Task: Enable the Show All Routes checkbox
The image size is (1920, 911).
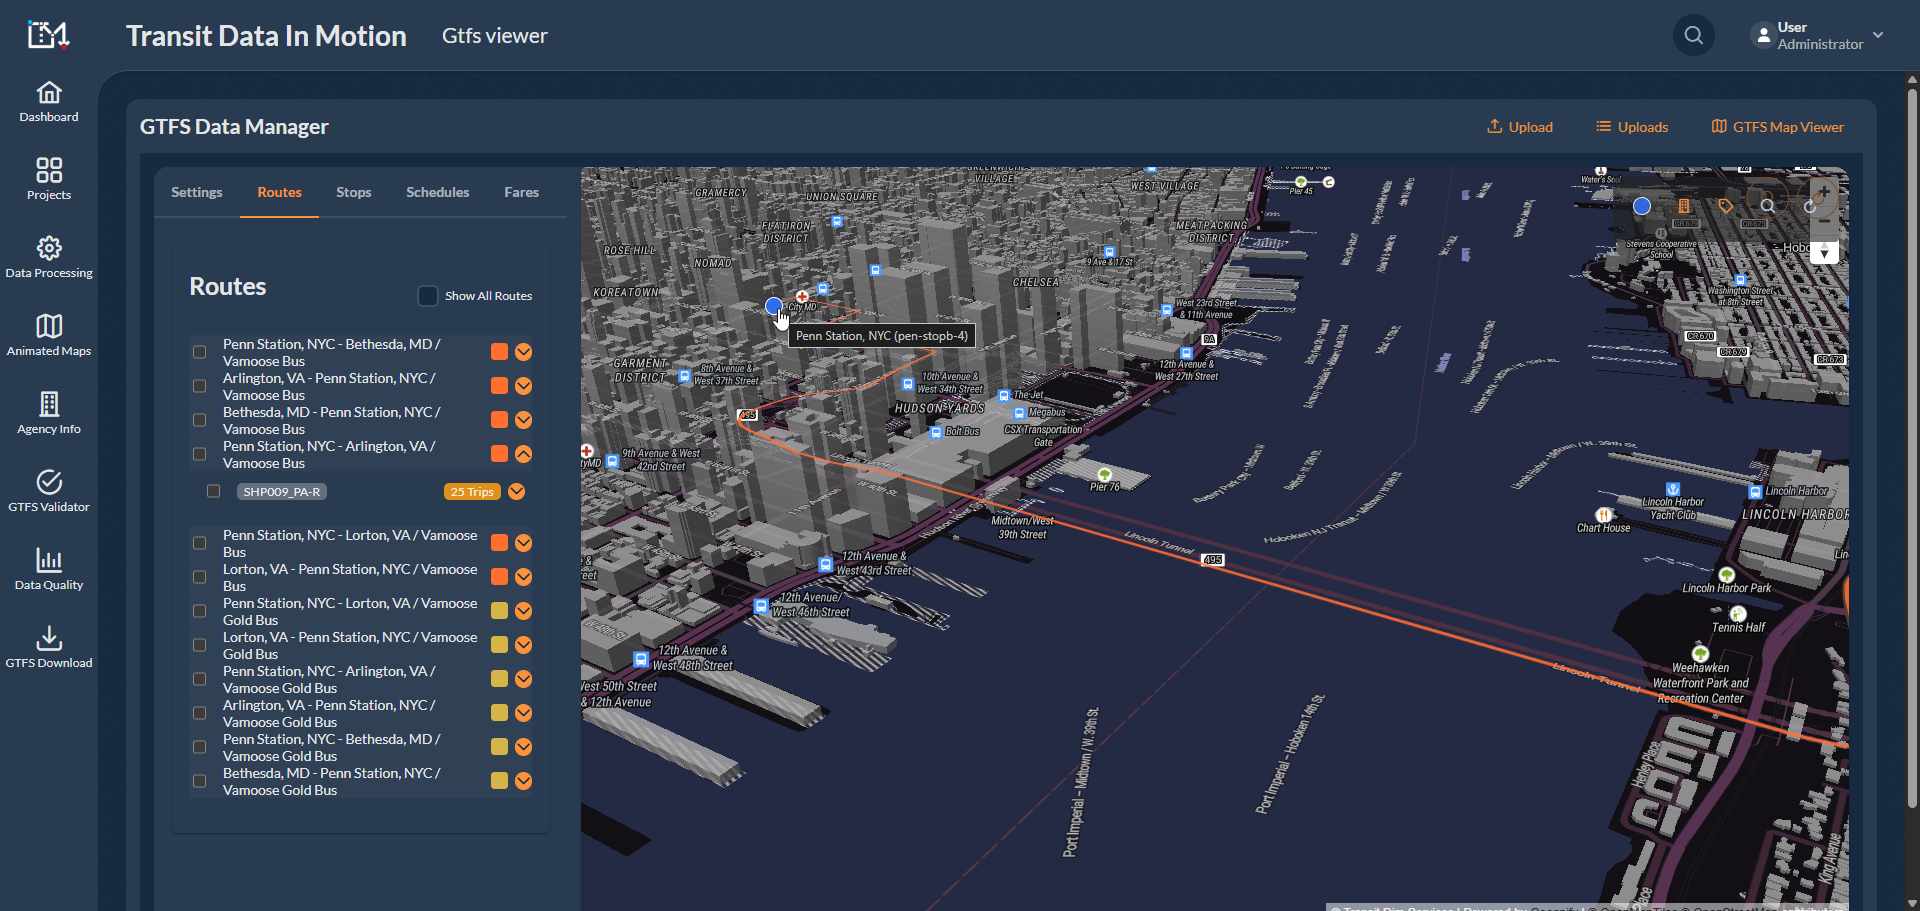Action: (x=428, y=296)
